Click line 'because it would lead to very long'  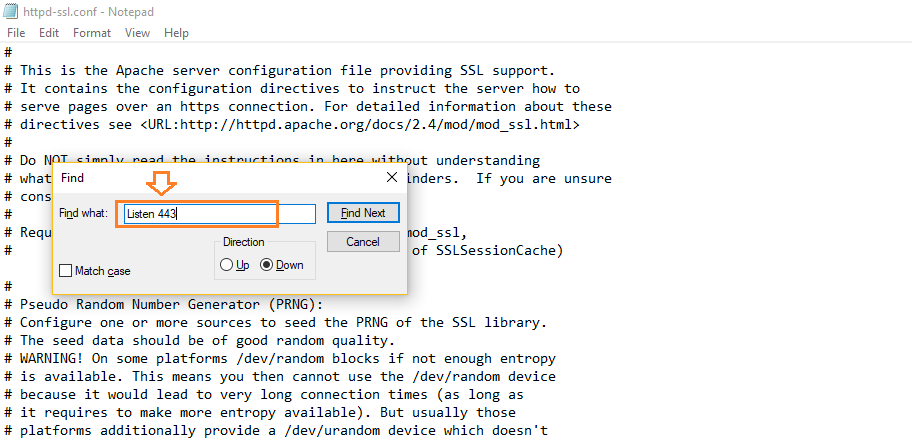point(264,394)
